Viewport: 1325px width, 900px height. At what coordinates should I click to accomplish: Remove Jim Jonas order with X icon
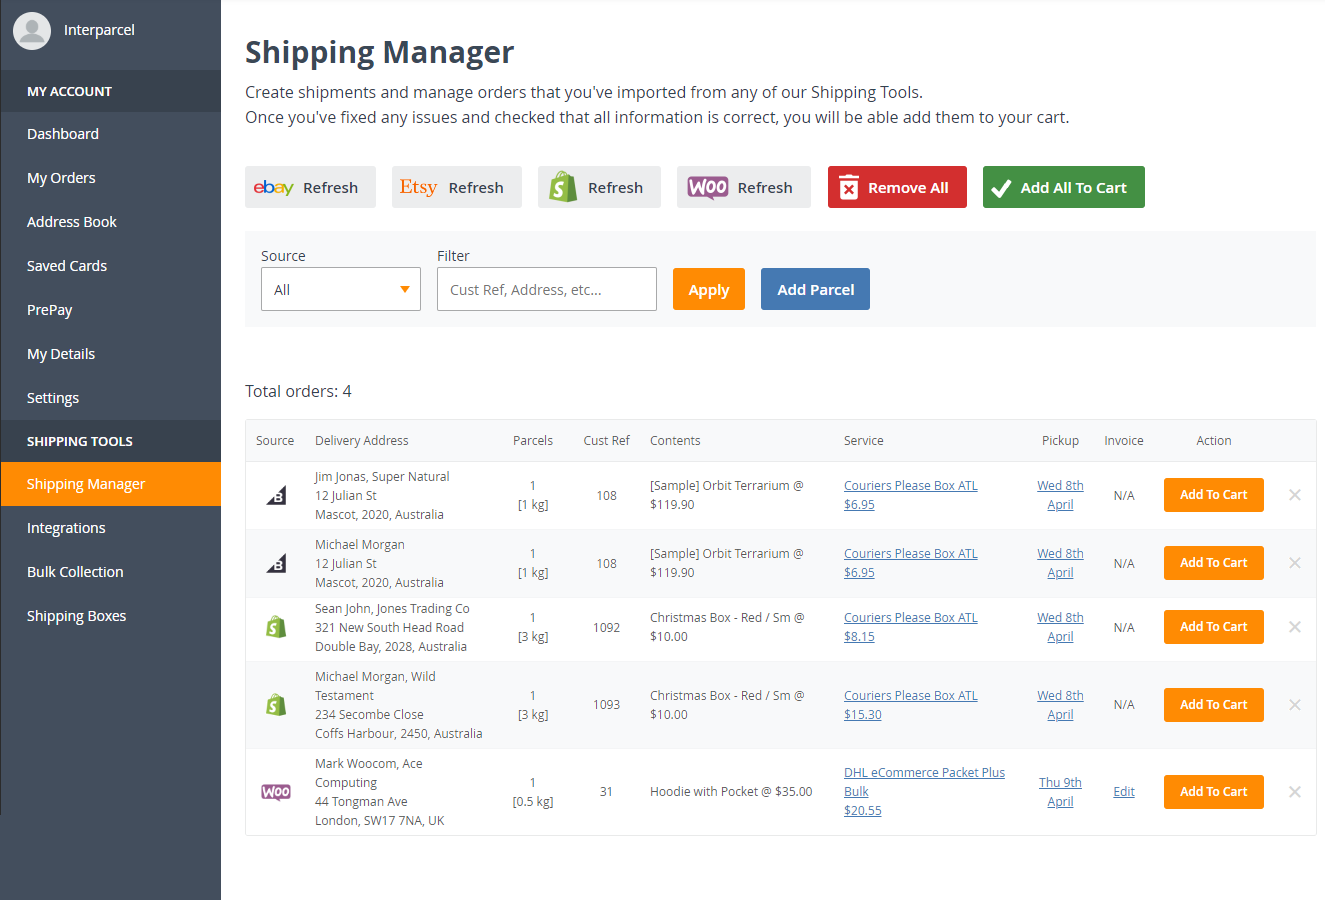coord(1294,495)
